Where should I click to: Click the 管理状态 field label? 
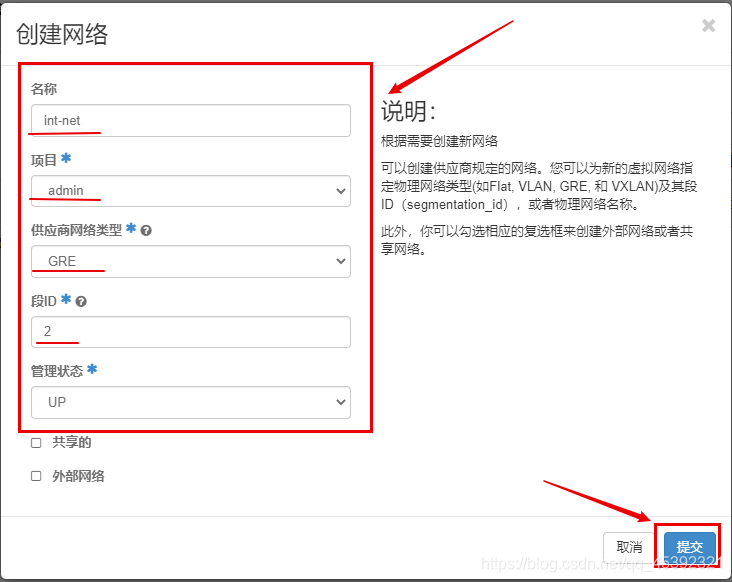(x=57, y=371)
